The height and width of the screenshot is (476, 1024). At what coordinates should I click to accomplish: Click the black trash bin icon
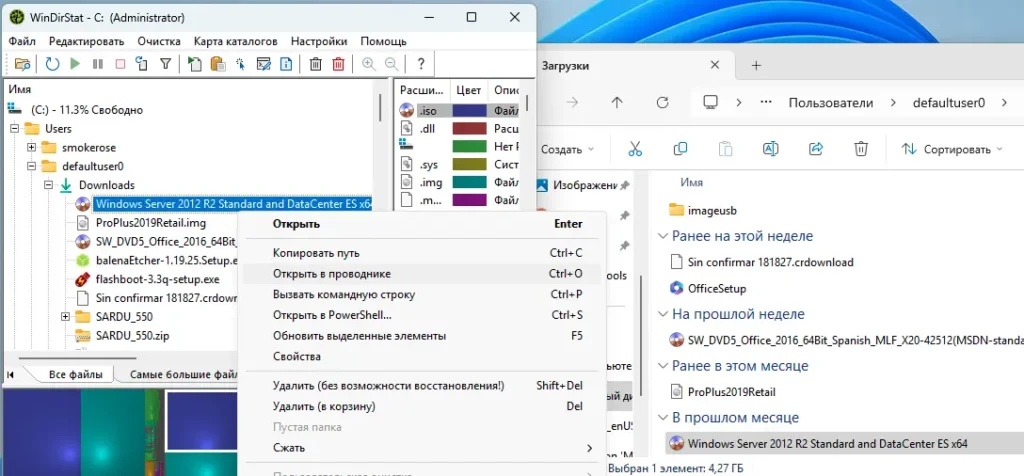point(315,64)
